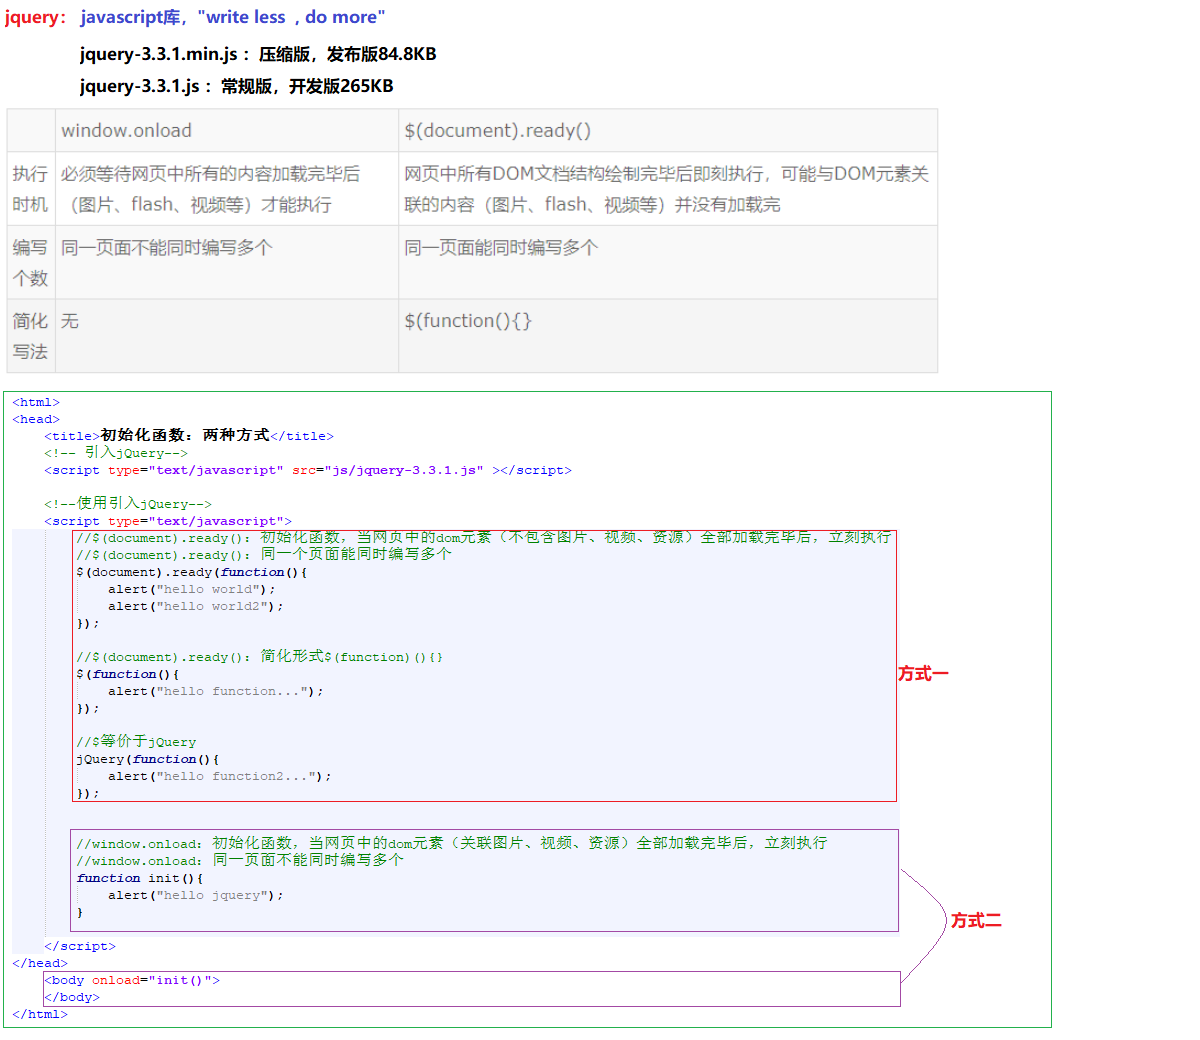Click the <body onload="init()"> code line
The height and width of the screenshot is (1040, 1200).
pyautogui.click(x=132, y=980)
